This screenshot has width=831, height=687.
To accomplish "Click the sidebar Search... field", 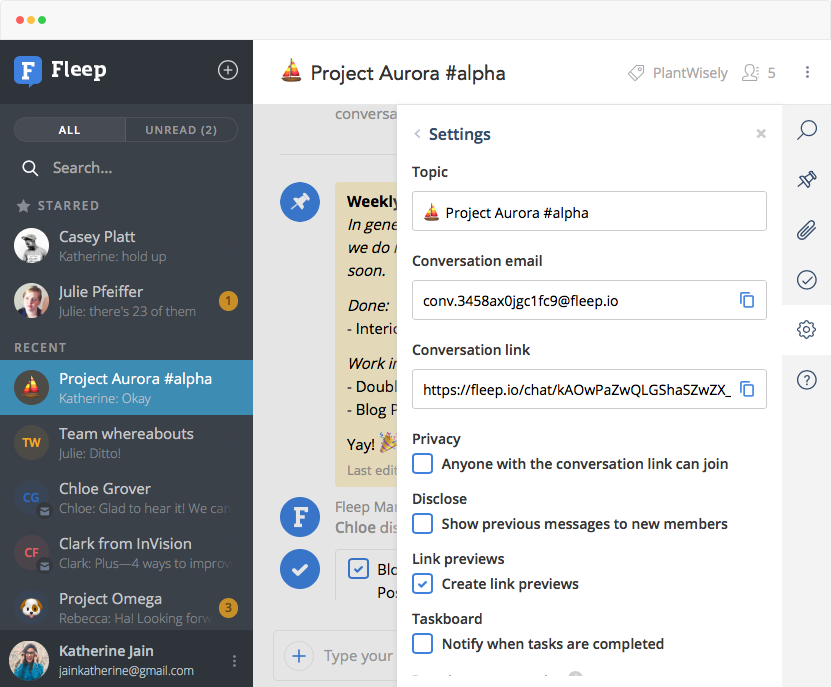I will pyautogui.click(x=126, y=168).
